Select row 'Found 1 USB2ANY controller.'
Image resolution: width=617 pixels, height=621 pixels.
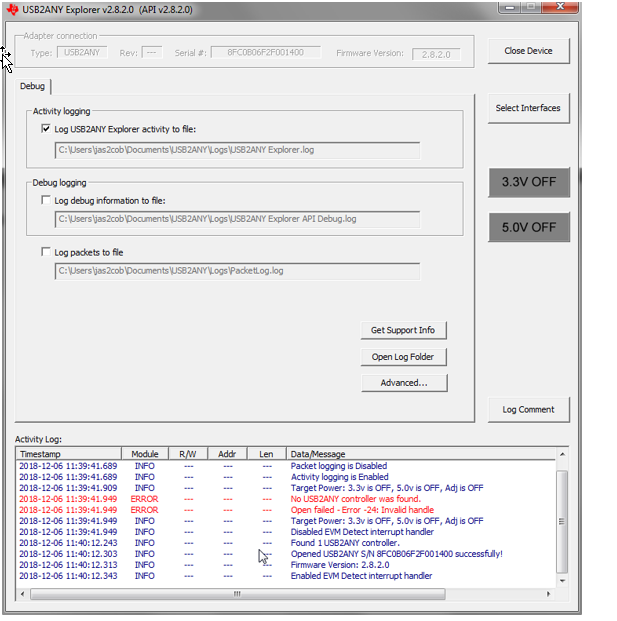click(286, 543)
